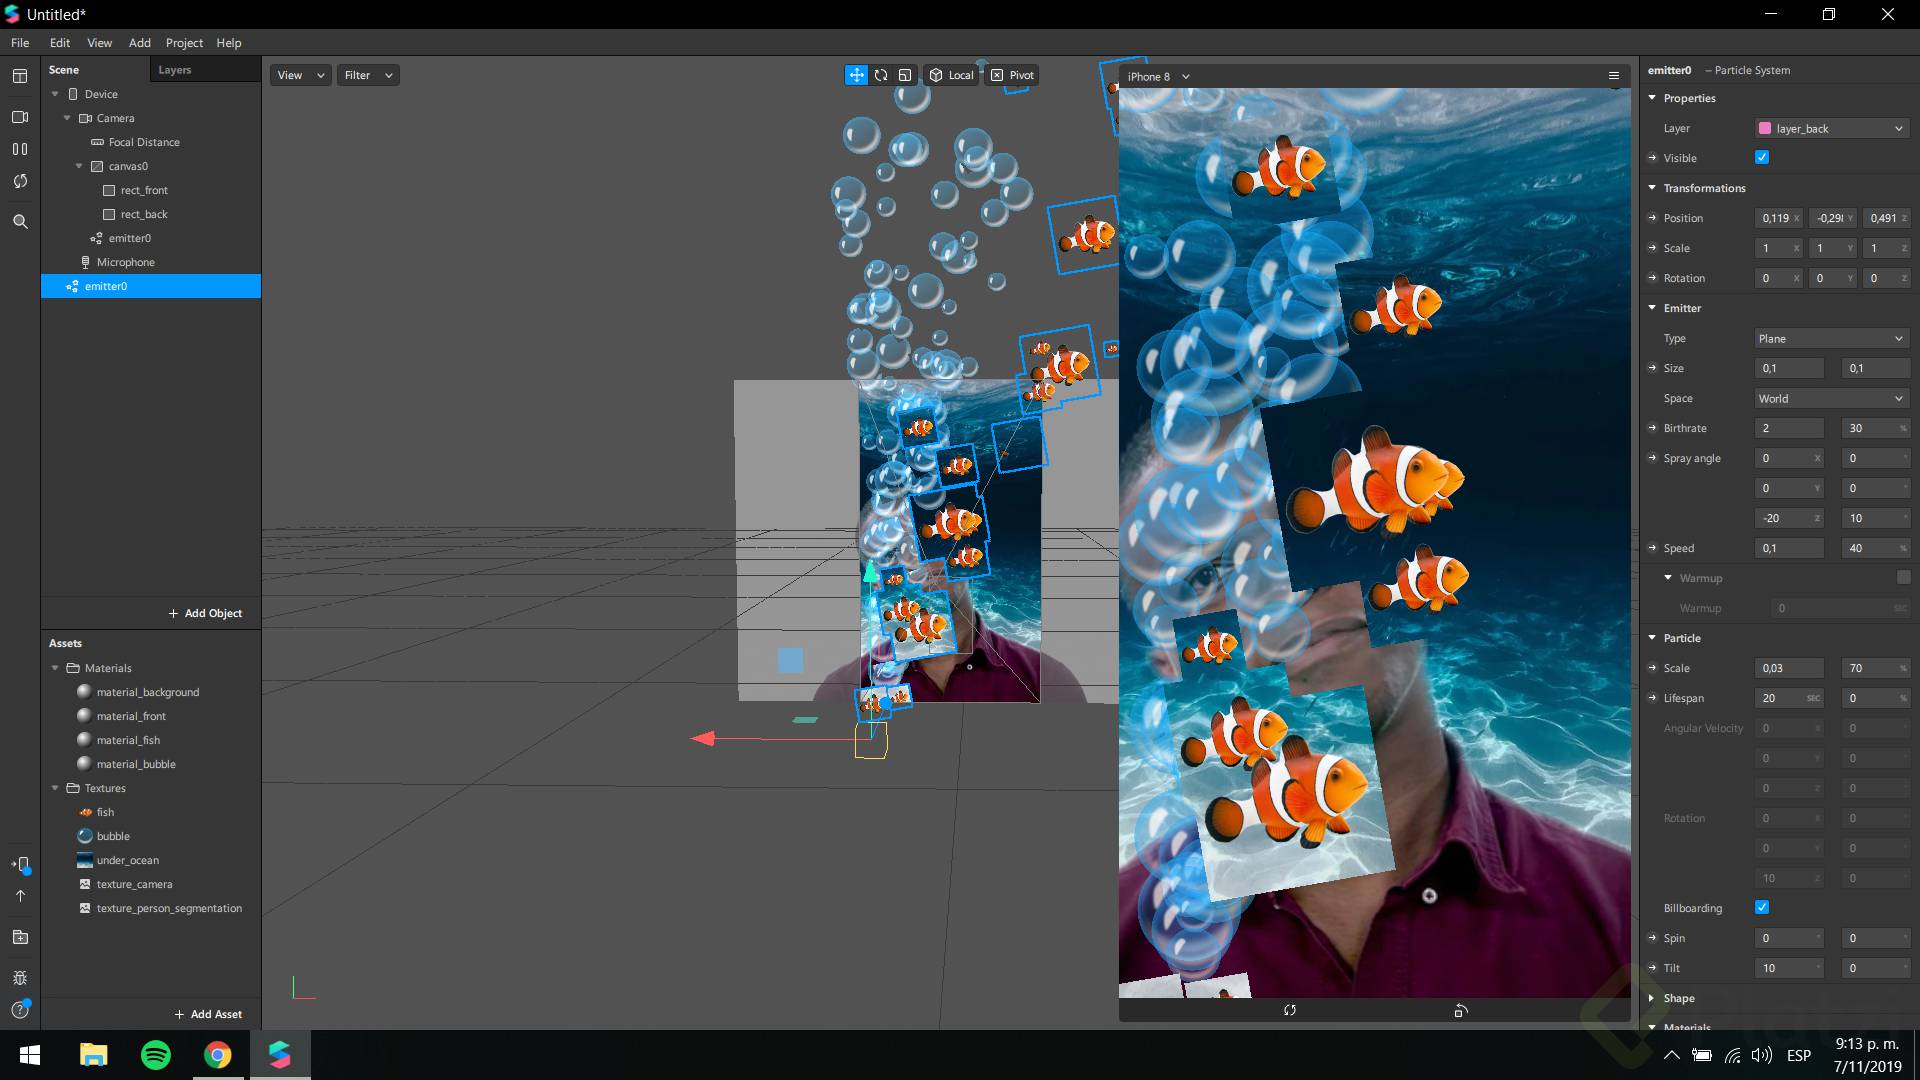
Task: Select the scale tool in viewport toolbar
Action: pos(905,75)
